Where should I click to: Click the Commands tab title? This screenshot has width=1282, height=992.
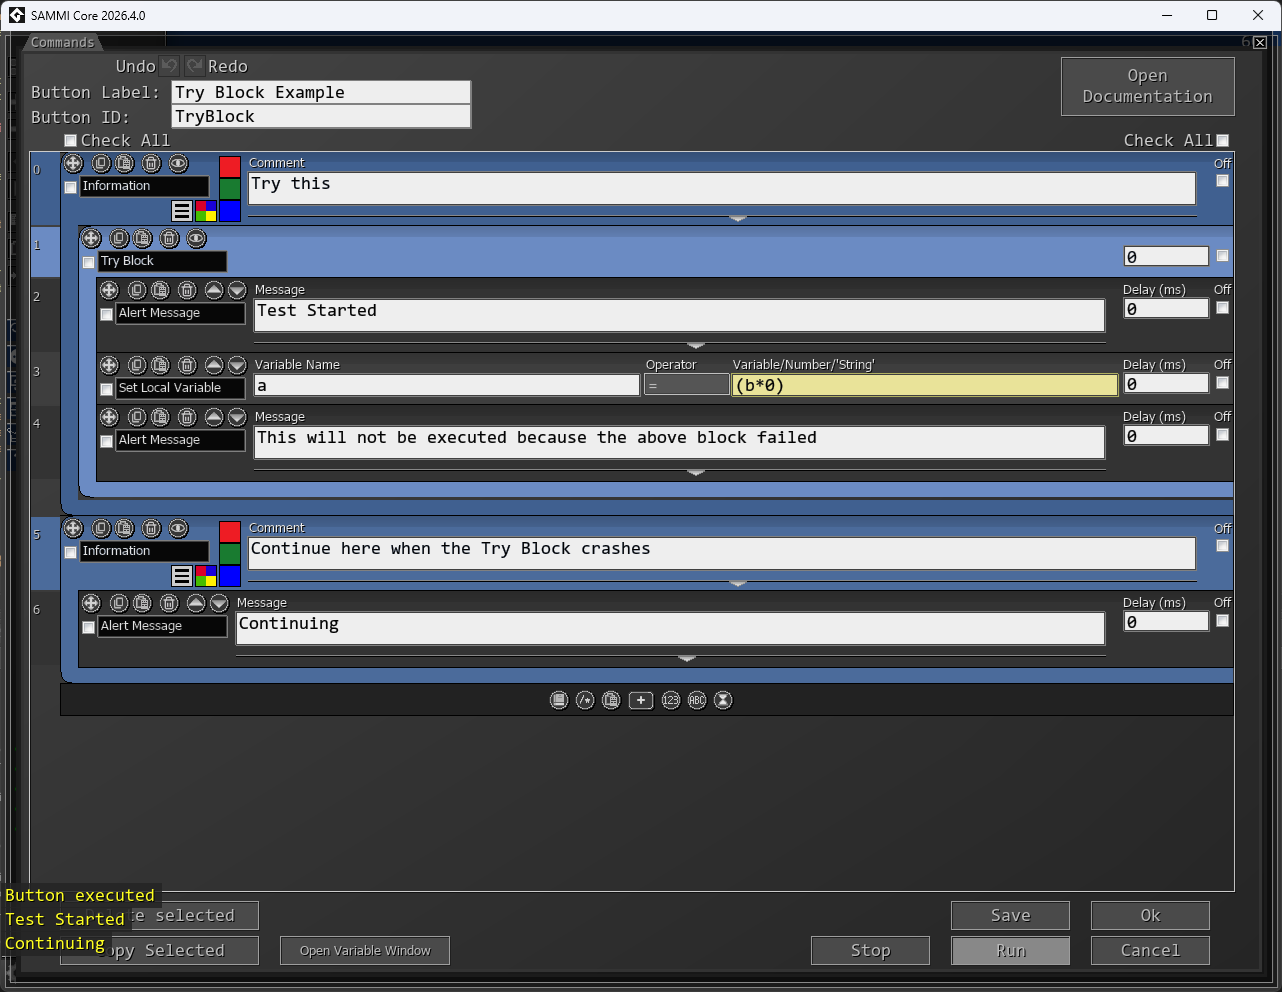(x=62, y=42)
